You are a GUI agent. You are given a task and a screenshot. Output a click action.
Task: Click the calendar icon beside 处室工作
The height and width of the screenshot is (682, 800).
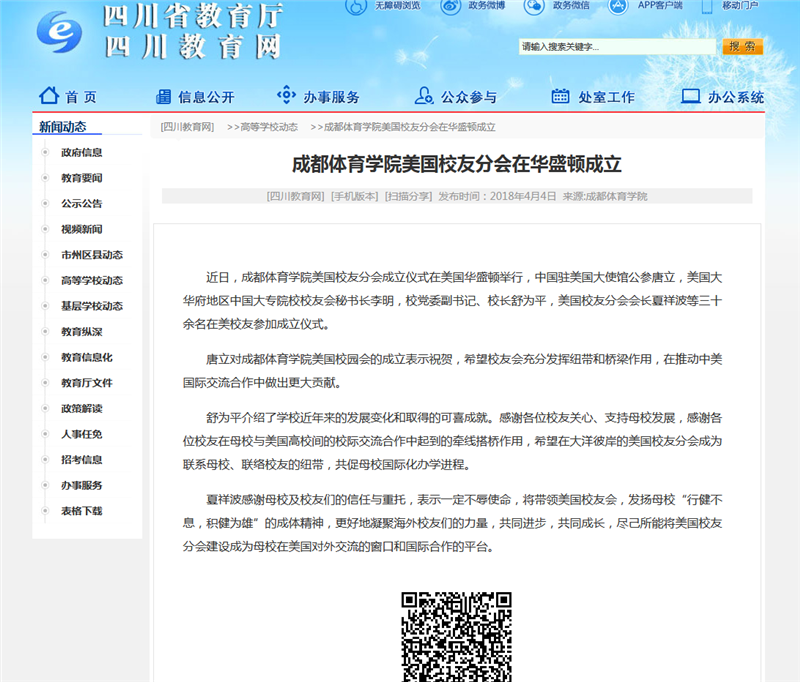(x=560, y=95)
